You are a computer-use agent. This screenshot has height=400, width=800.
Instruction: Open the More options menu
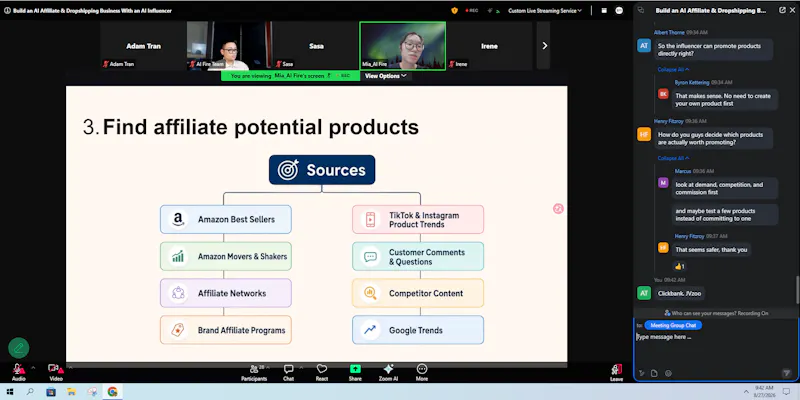(421, 372)
